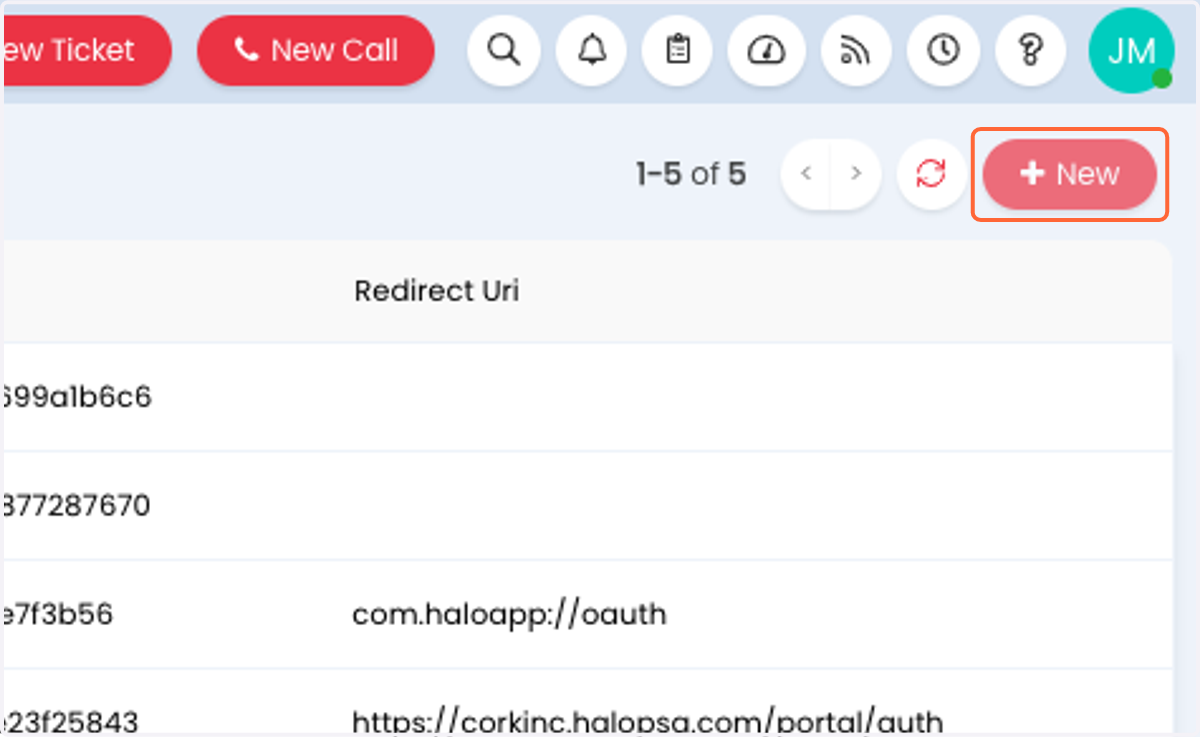Go to next page arrow
Screen dimensions: 1200x737
[x=856, y=174]
